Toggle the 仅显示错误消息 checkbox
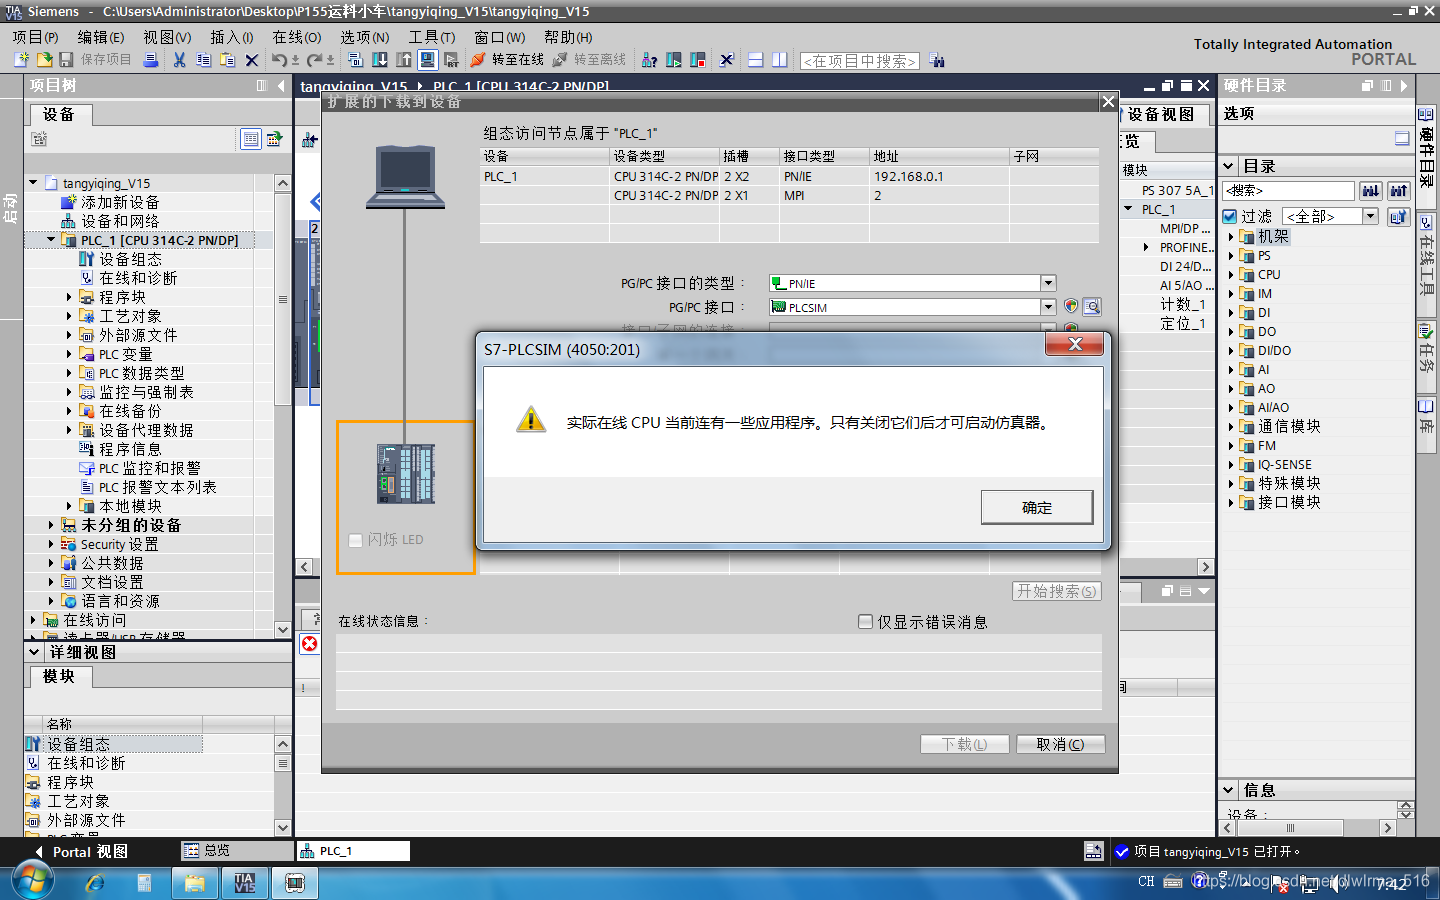The width and height of the screenshot is (1440, 900). coord(866,622)
